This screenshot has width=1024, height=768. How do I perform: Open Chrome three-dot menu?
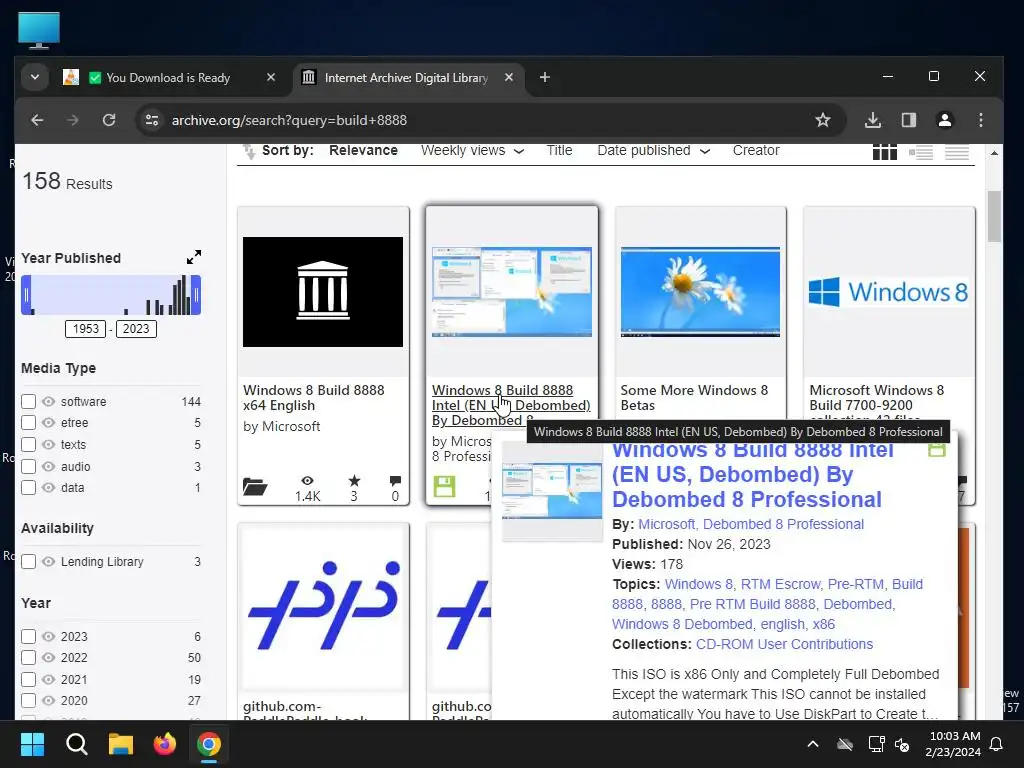[x=980, y=120]
